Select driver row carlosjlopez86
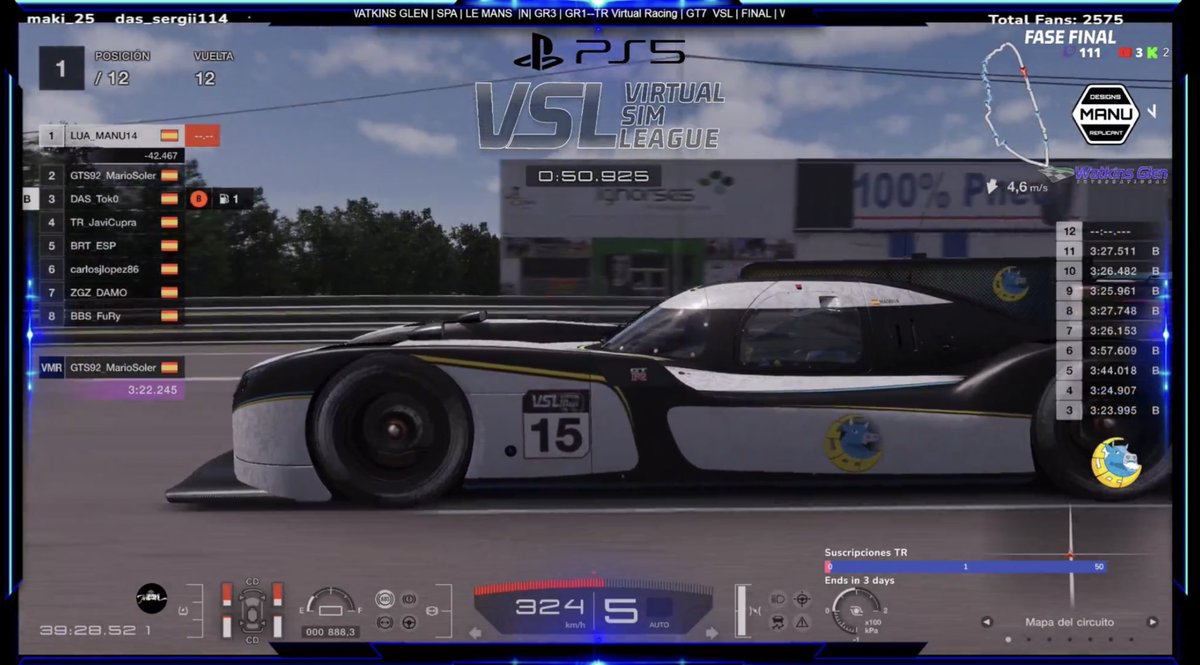 [x=110, y=269]
